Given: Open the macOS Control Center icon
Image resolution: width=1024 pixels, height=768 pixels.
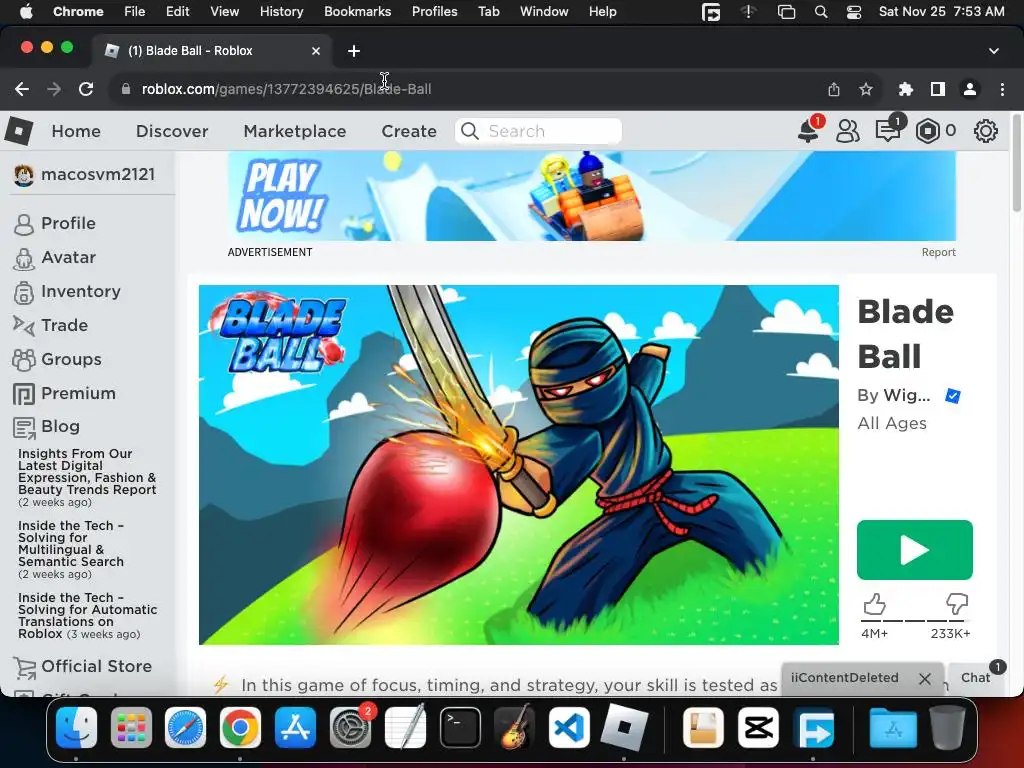Looking at the screenshot, I should tap(854, 12).
